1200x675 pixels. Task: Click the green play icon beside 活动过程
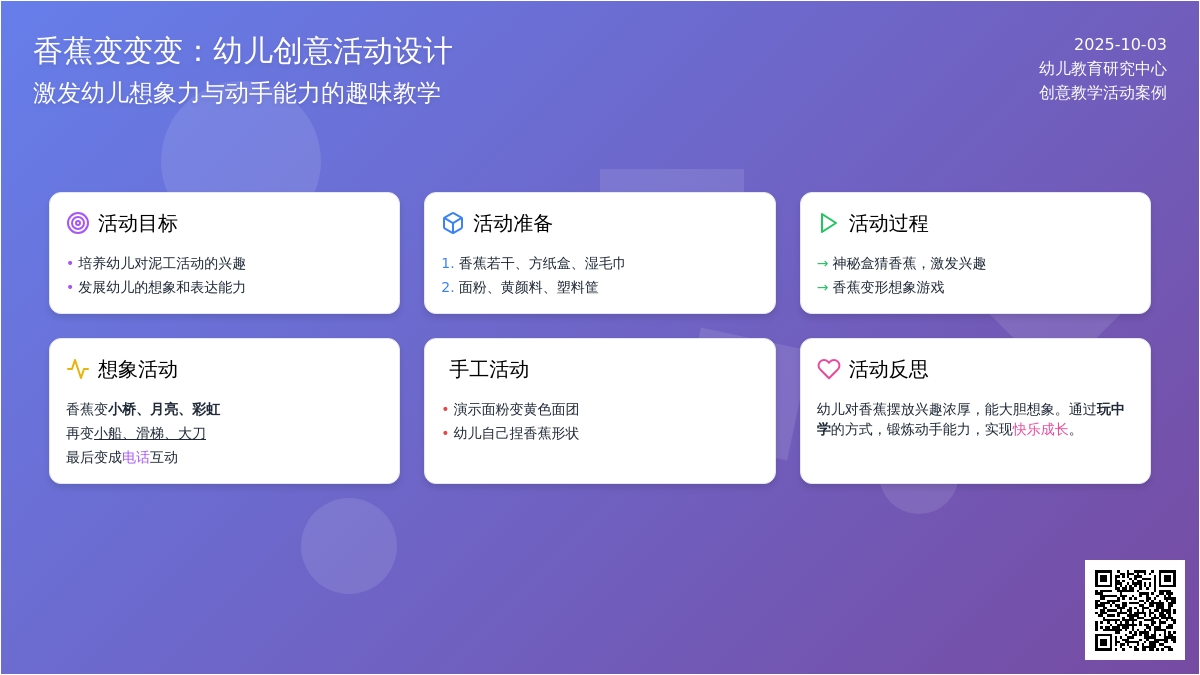coord(828,223)
